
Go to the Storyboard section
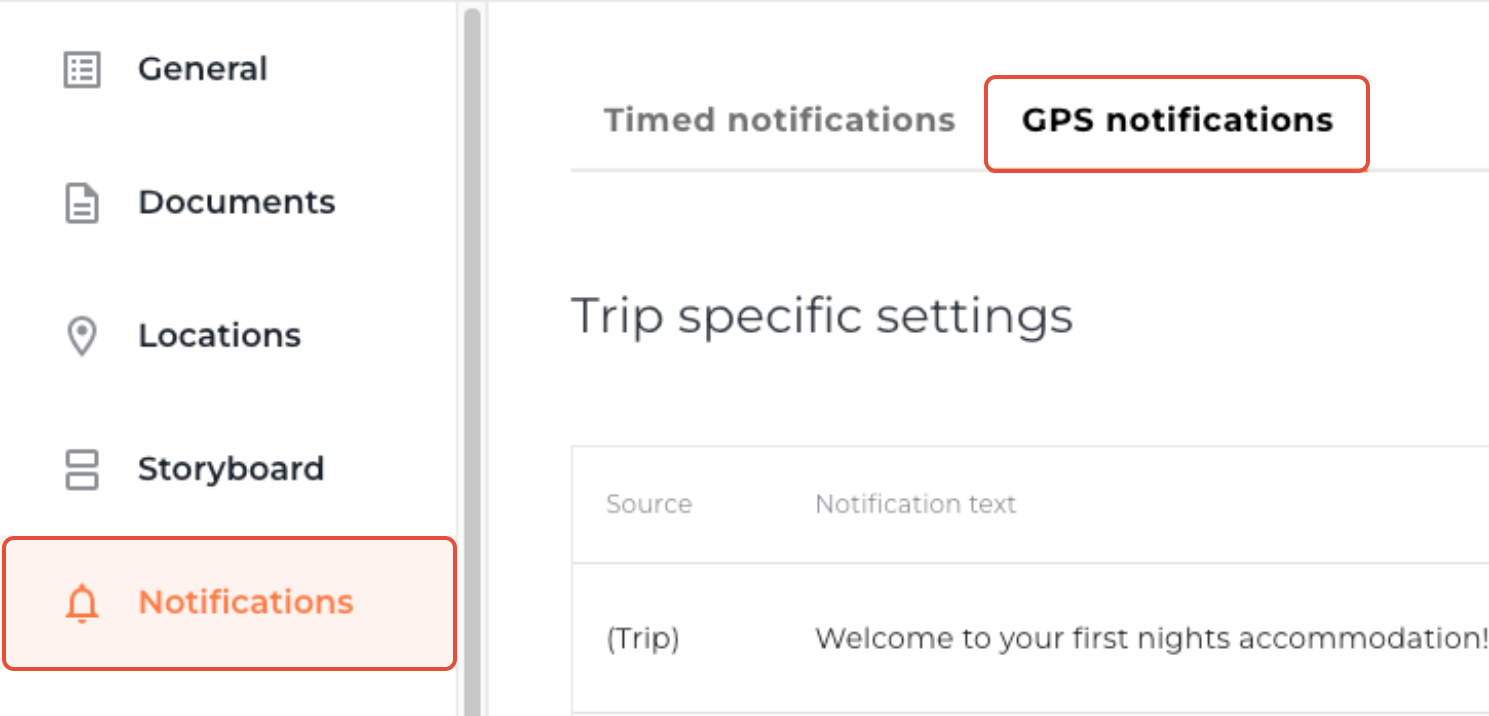231,469
